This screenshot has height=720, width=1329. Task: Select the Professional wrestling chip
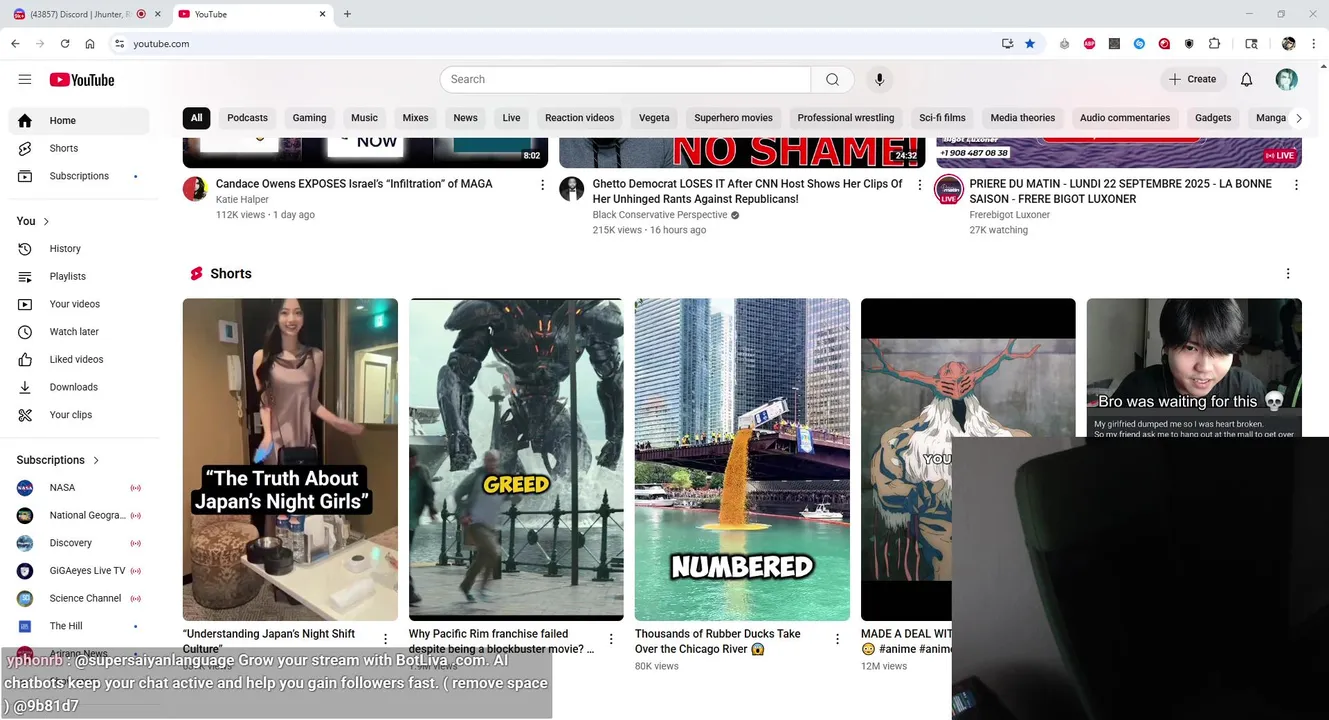click(845, 118)
